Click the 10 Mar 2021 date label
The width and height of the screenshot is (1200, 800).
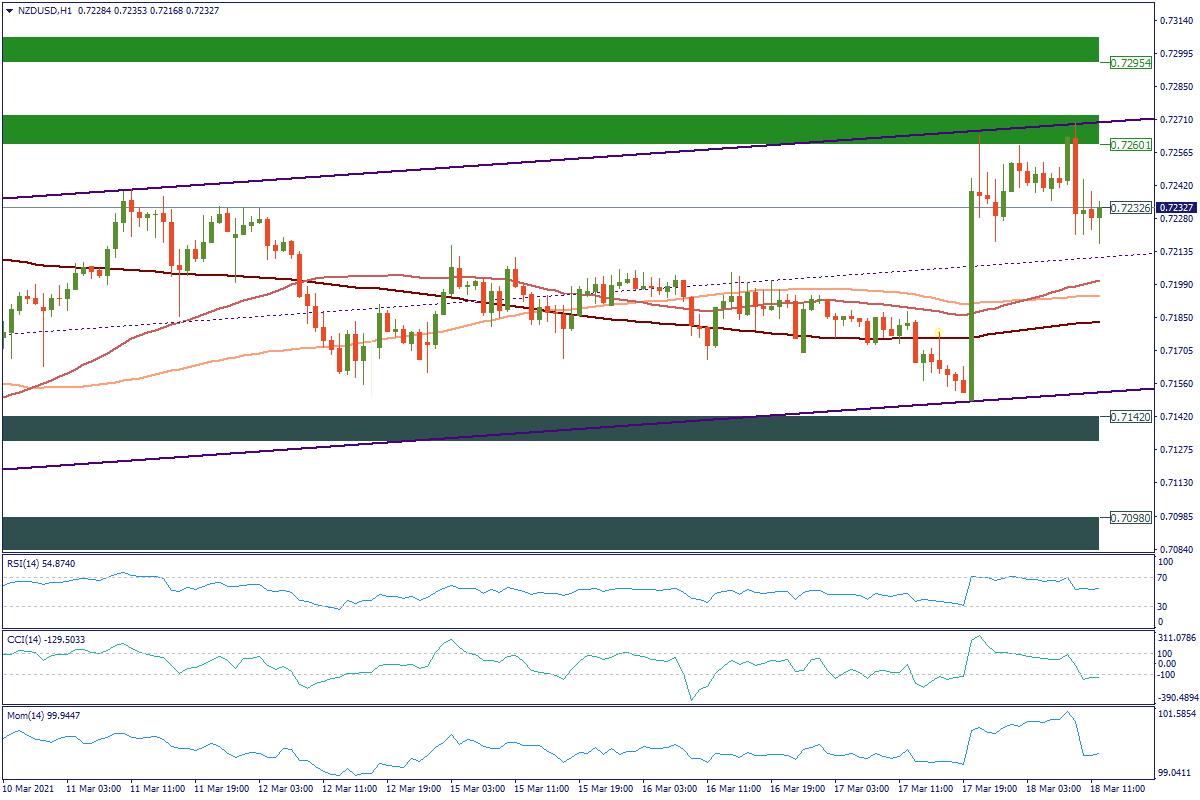(27, 789)
